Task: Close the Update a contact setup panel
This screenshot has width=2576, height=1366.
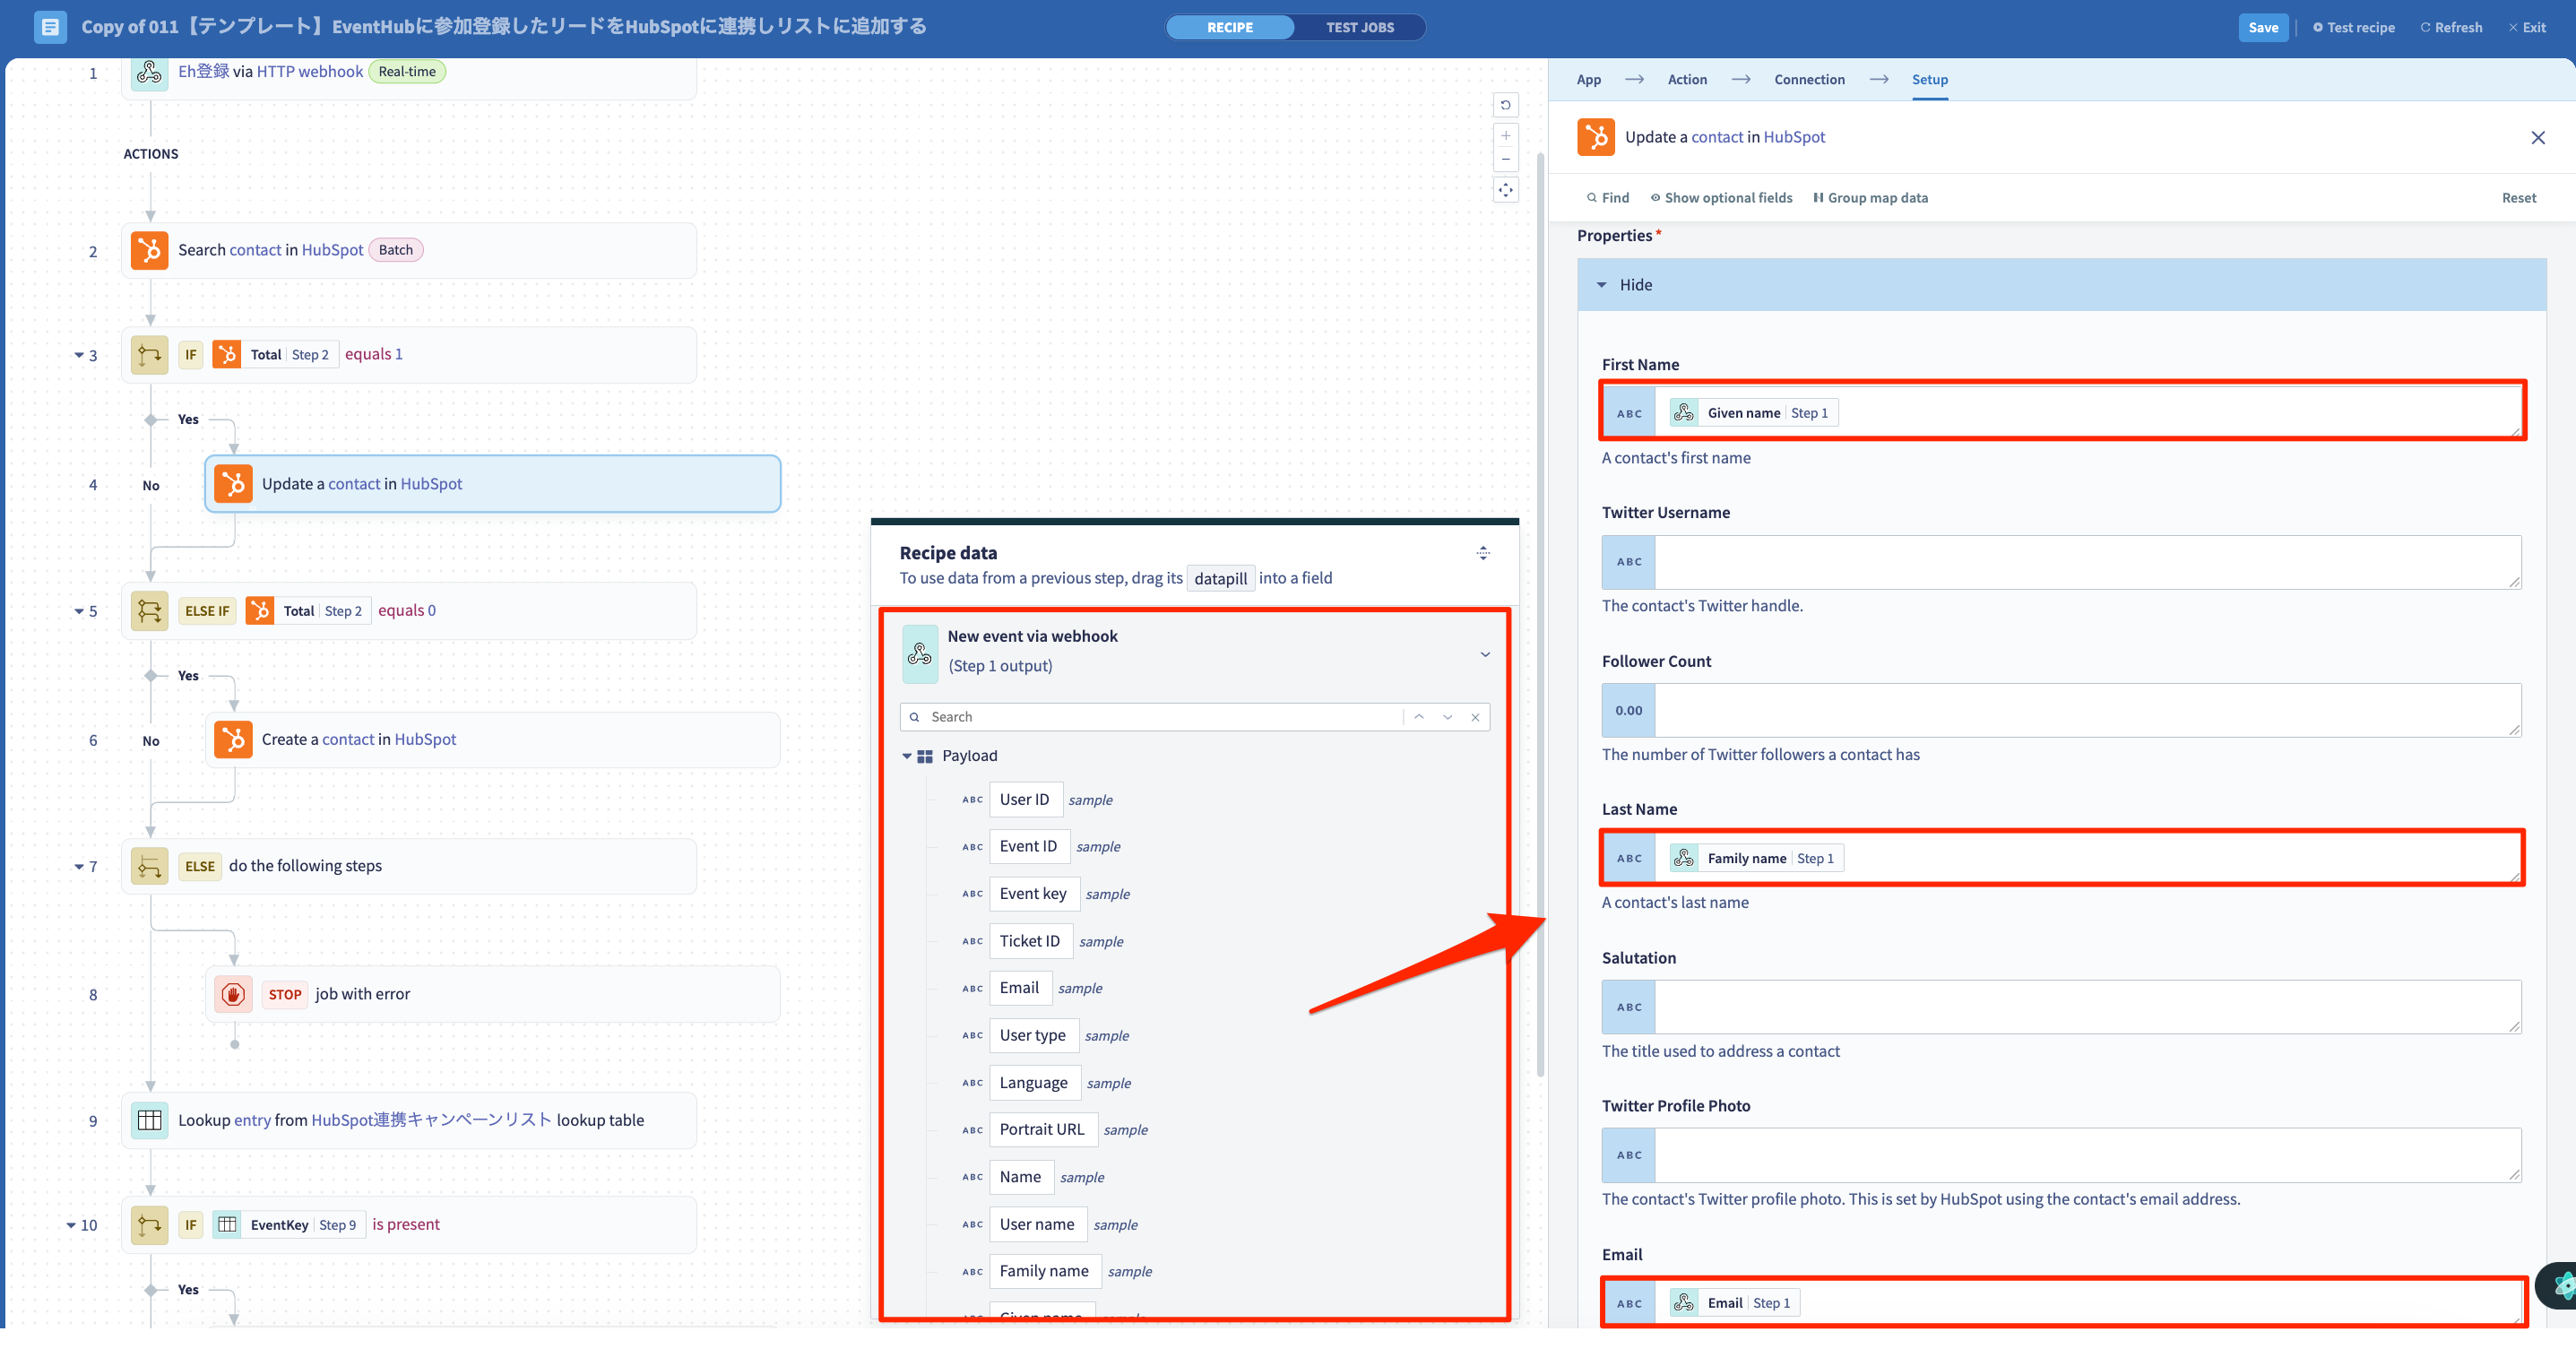Action: [x=2537, y=137]
